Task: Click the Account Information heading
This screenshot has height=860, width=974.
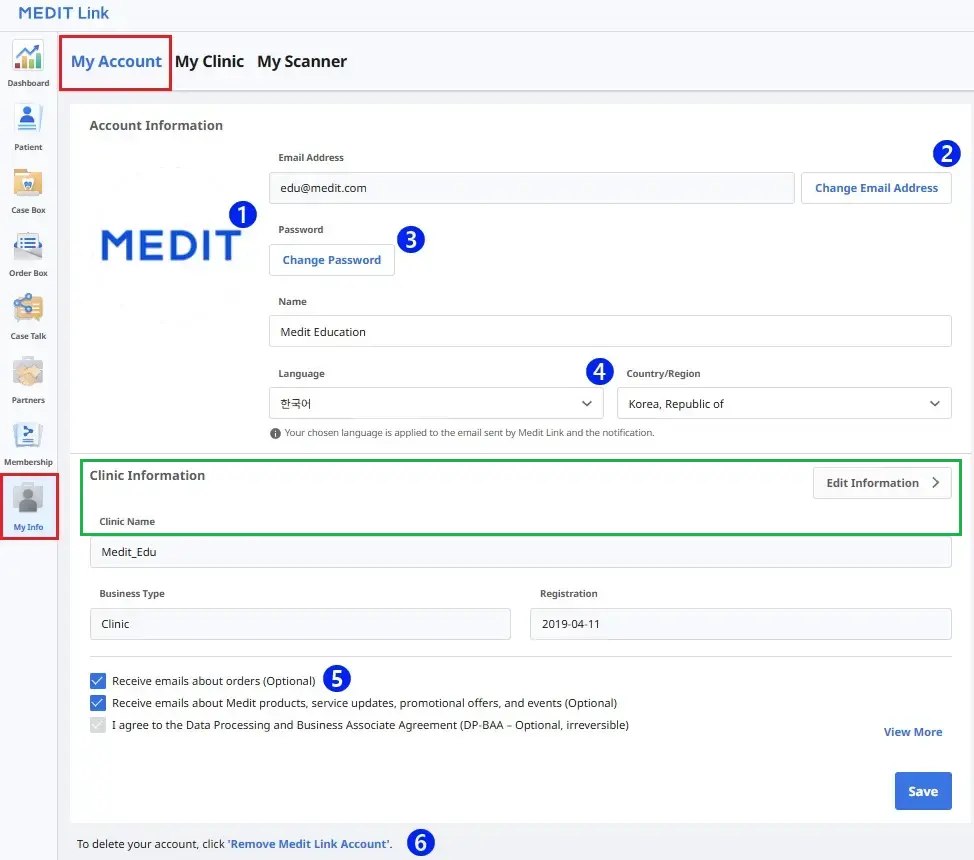Action: [156, 126]
